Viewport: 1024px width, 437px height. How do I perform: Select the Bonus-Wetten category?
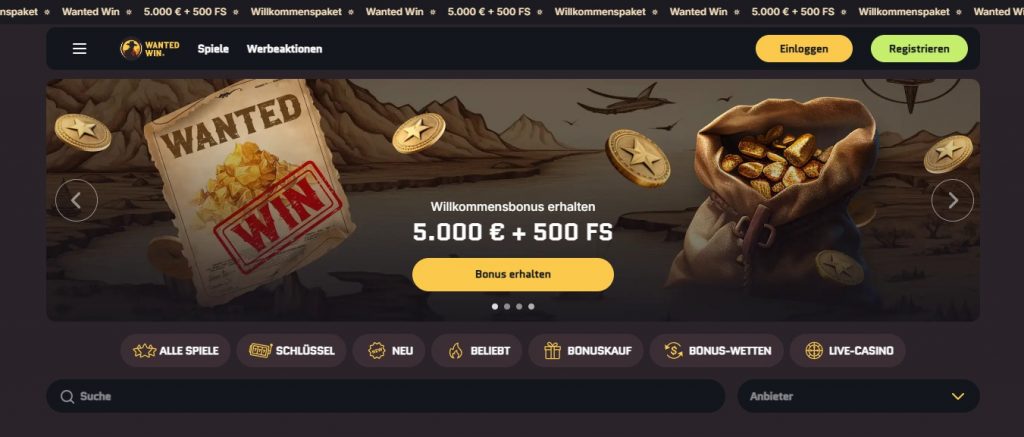716,351
